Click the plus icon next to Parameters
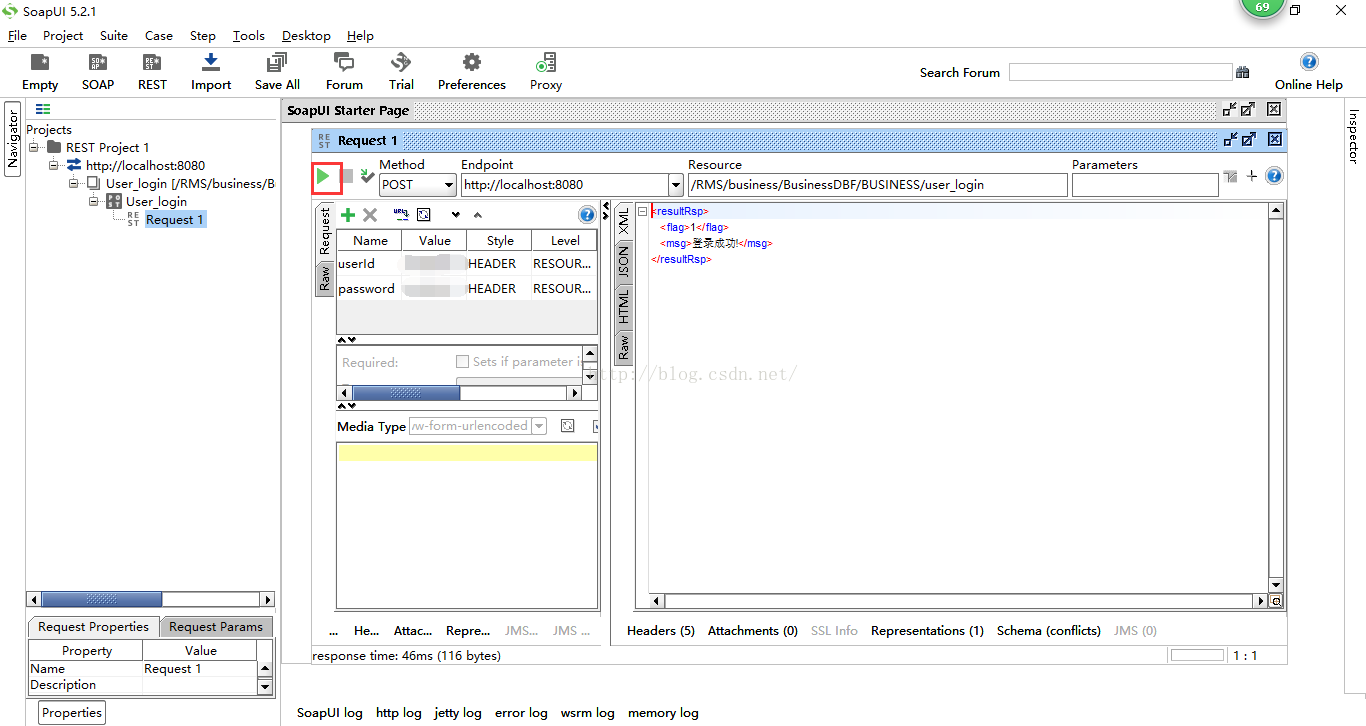The width and height of the screenshot is (1366, 726). (x=1252, y=176)
